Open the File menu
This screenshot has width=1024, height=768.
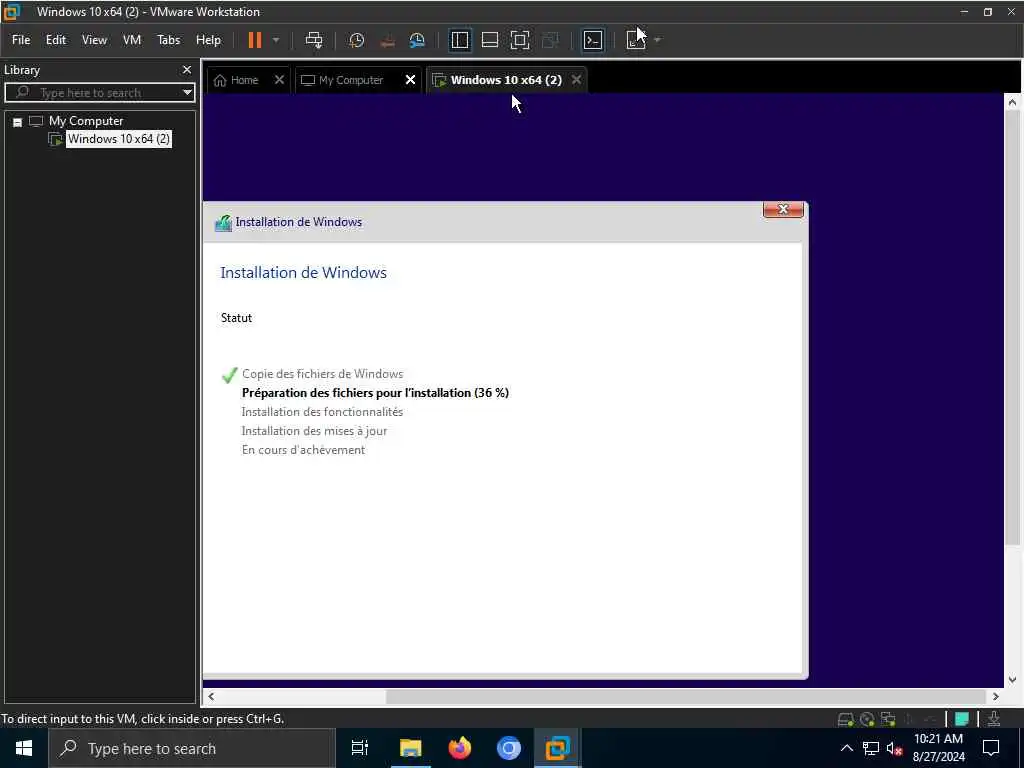(x=21, y=40)
